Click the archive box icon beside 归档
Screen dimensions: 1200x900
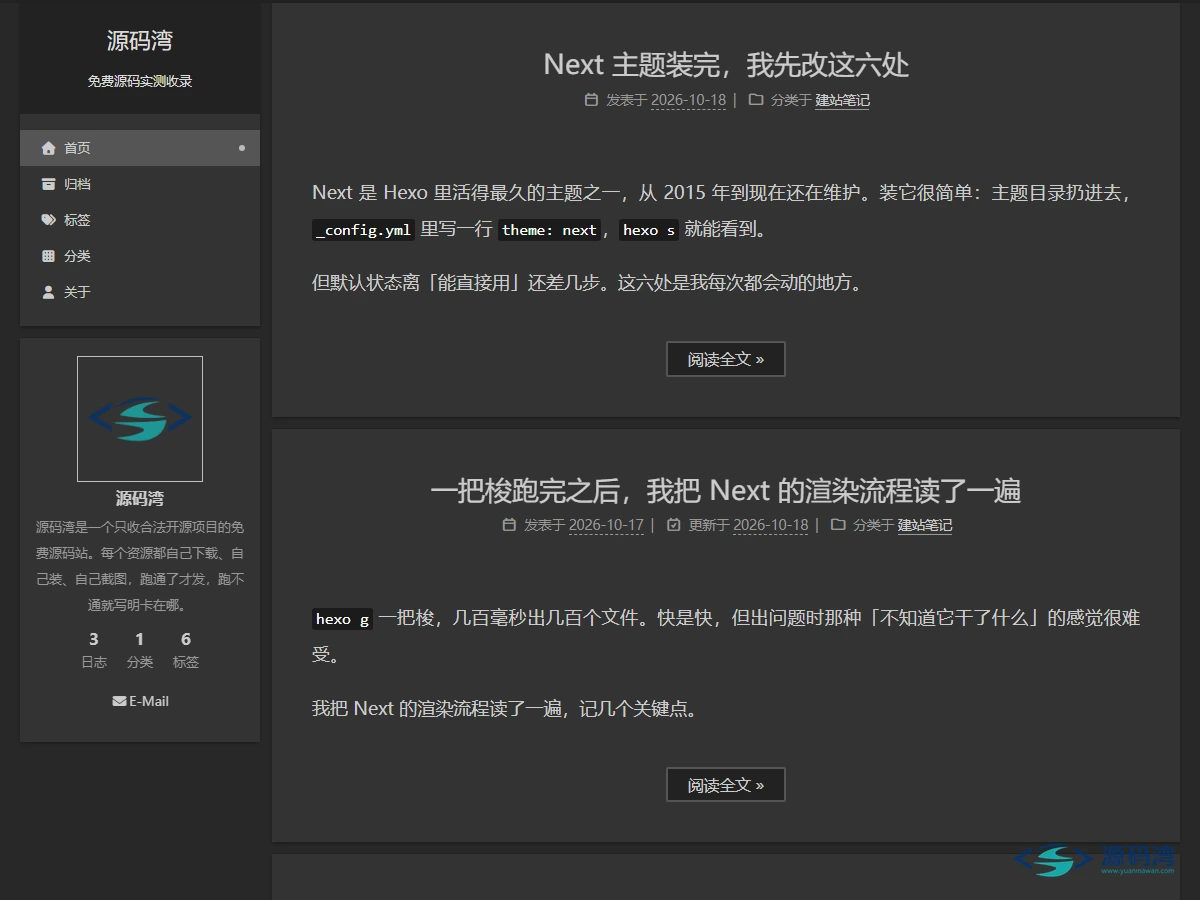[x=48, y=184]
